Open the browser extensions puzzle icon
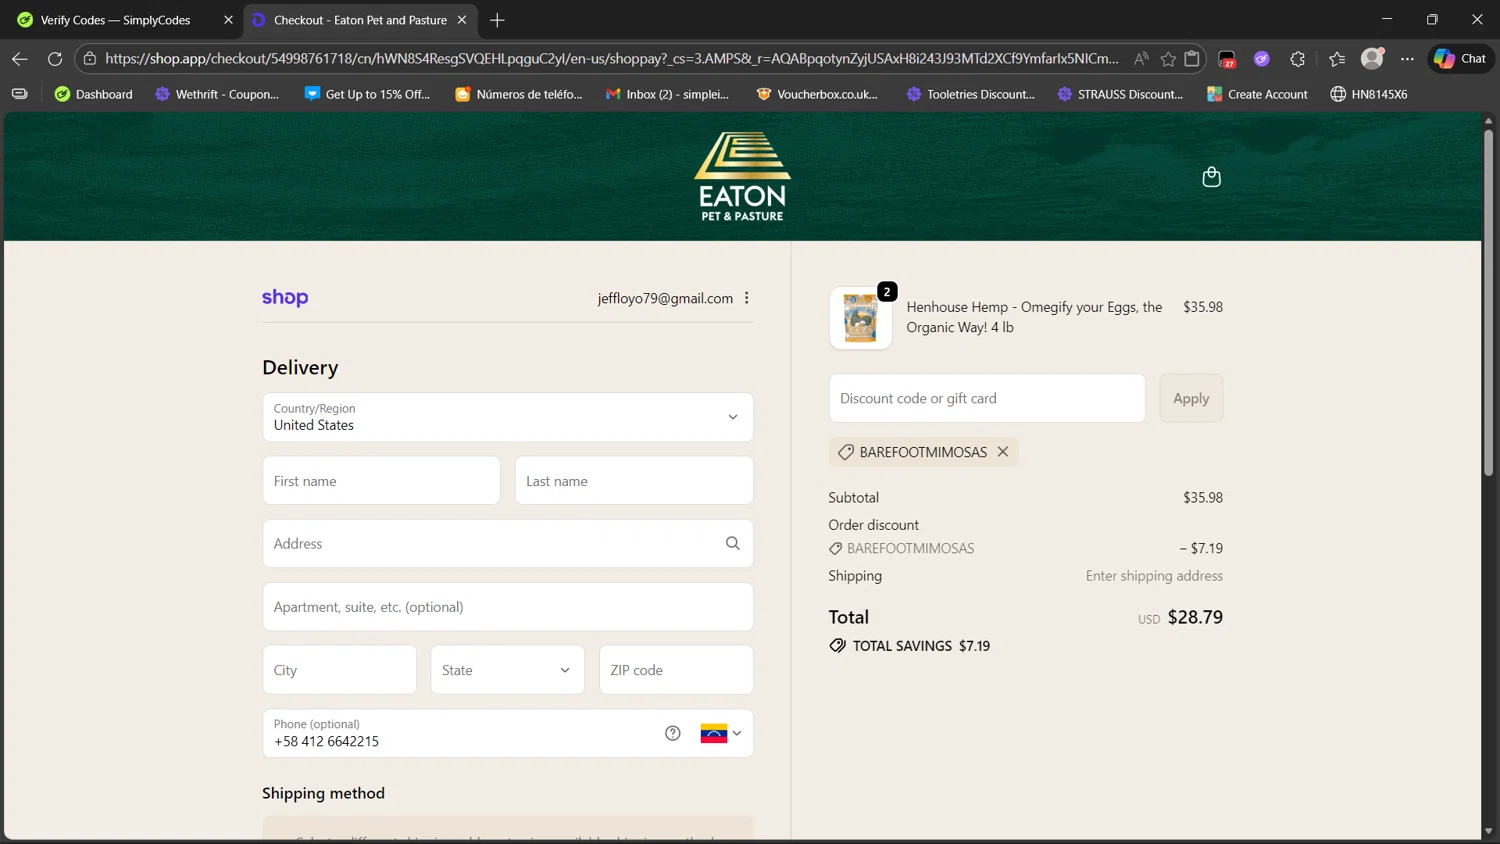Screen dimensions: 1500x844 pyautogui.click(x=1298, y=59)
